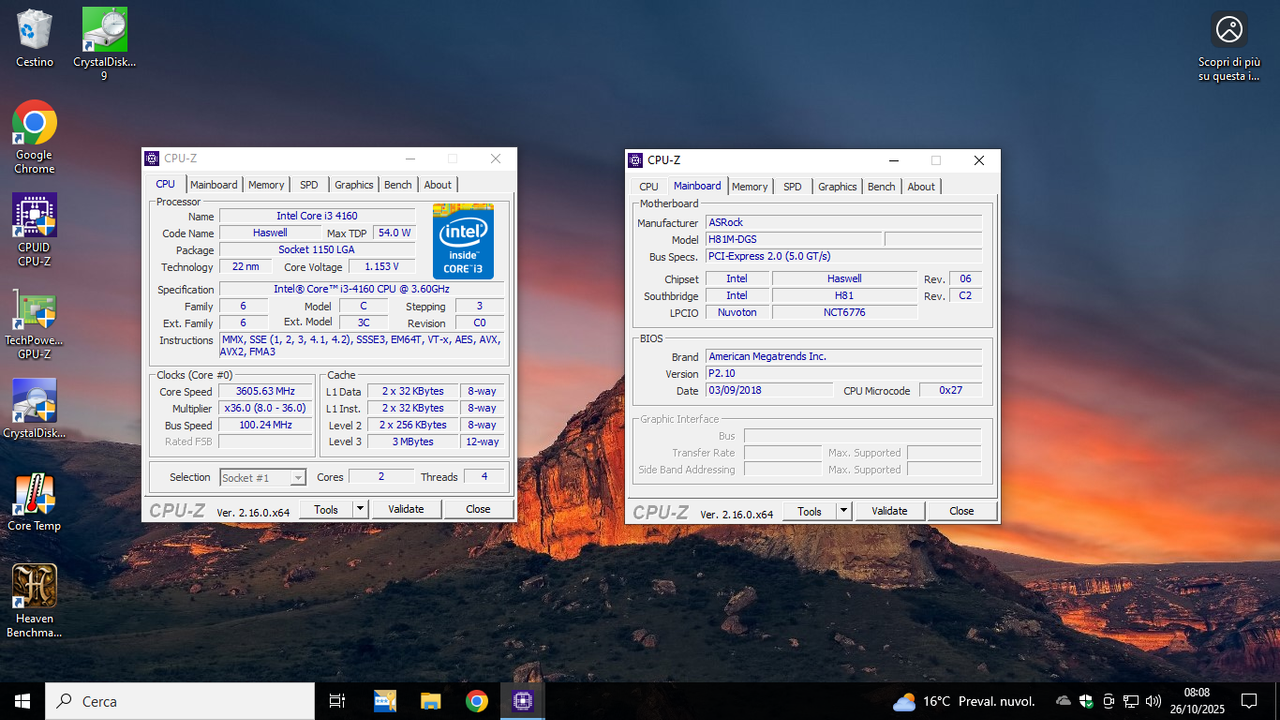
Task: Click Close button in left CPU-Z window
Action: click(x=478, y=509)
